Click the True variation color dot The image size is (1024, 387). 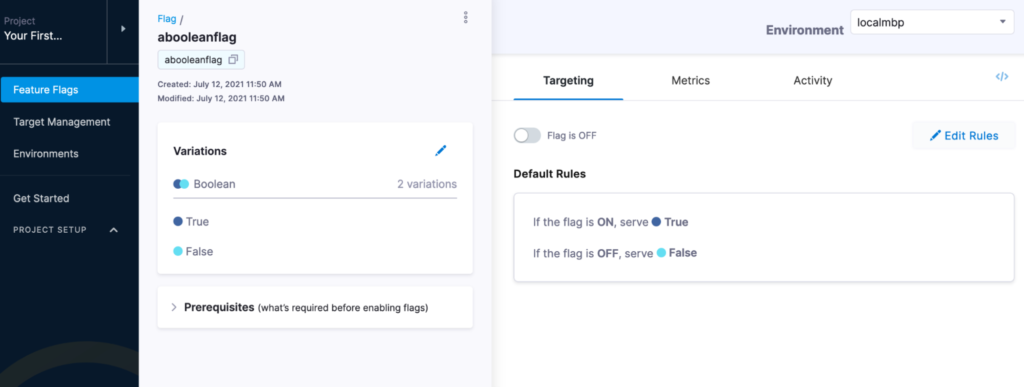click(178, 222)
